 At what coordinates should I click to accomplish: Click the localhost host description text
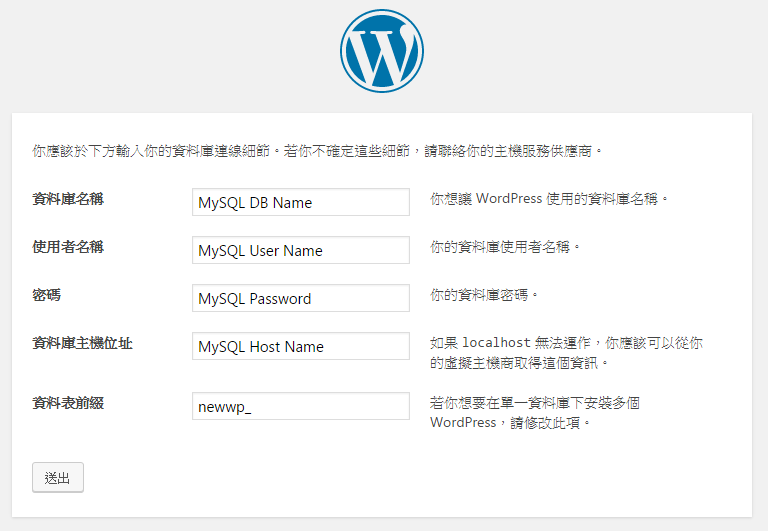(567, 353)
